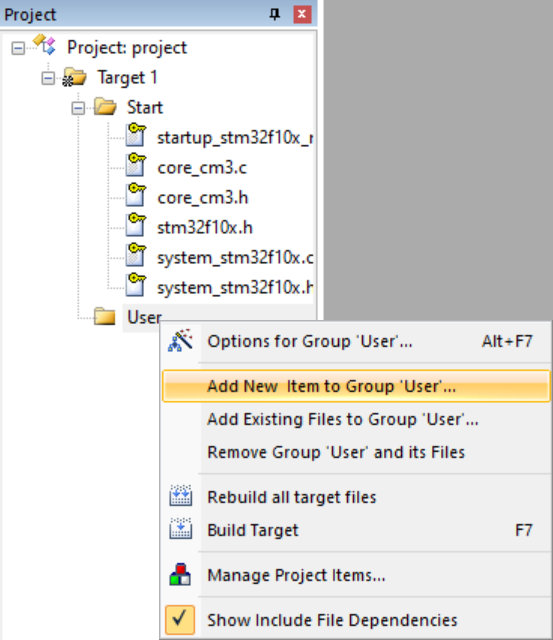Open Options for Group 'User'
Viewport: 553px width, 640px height.
355,341
